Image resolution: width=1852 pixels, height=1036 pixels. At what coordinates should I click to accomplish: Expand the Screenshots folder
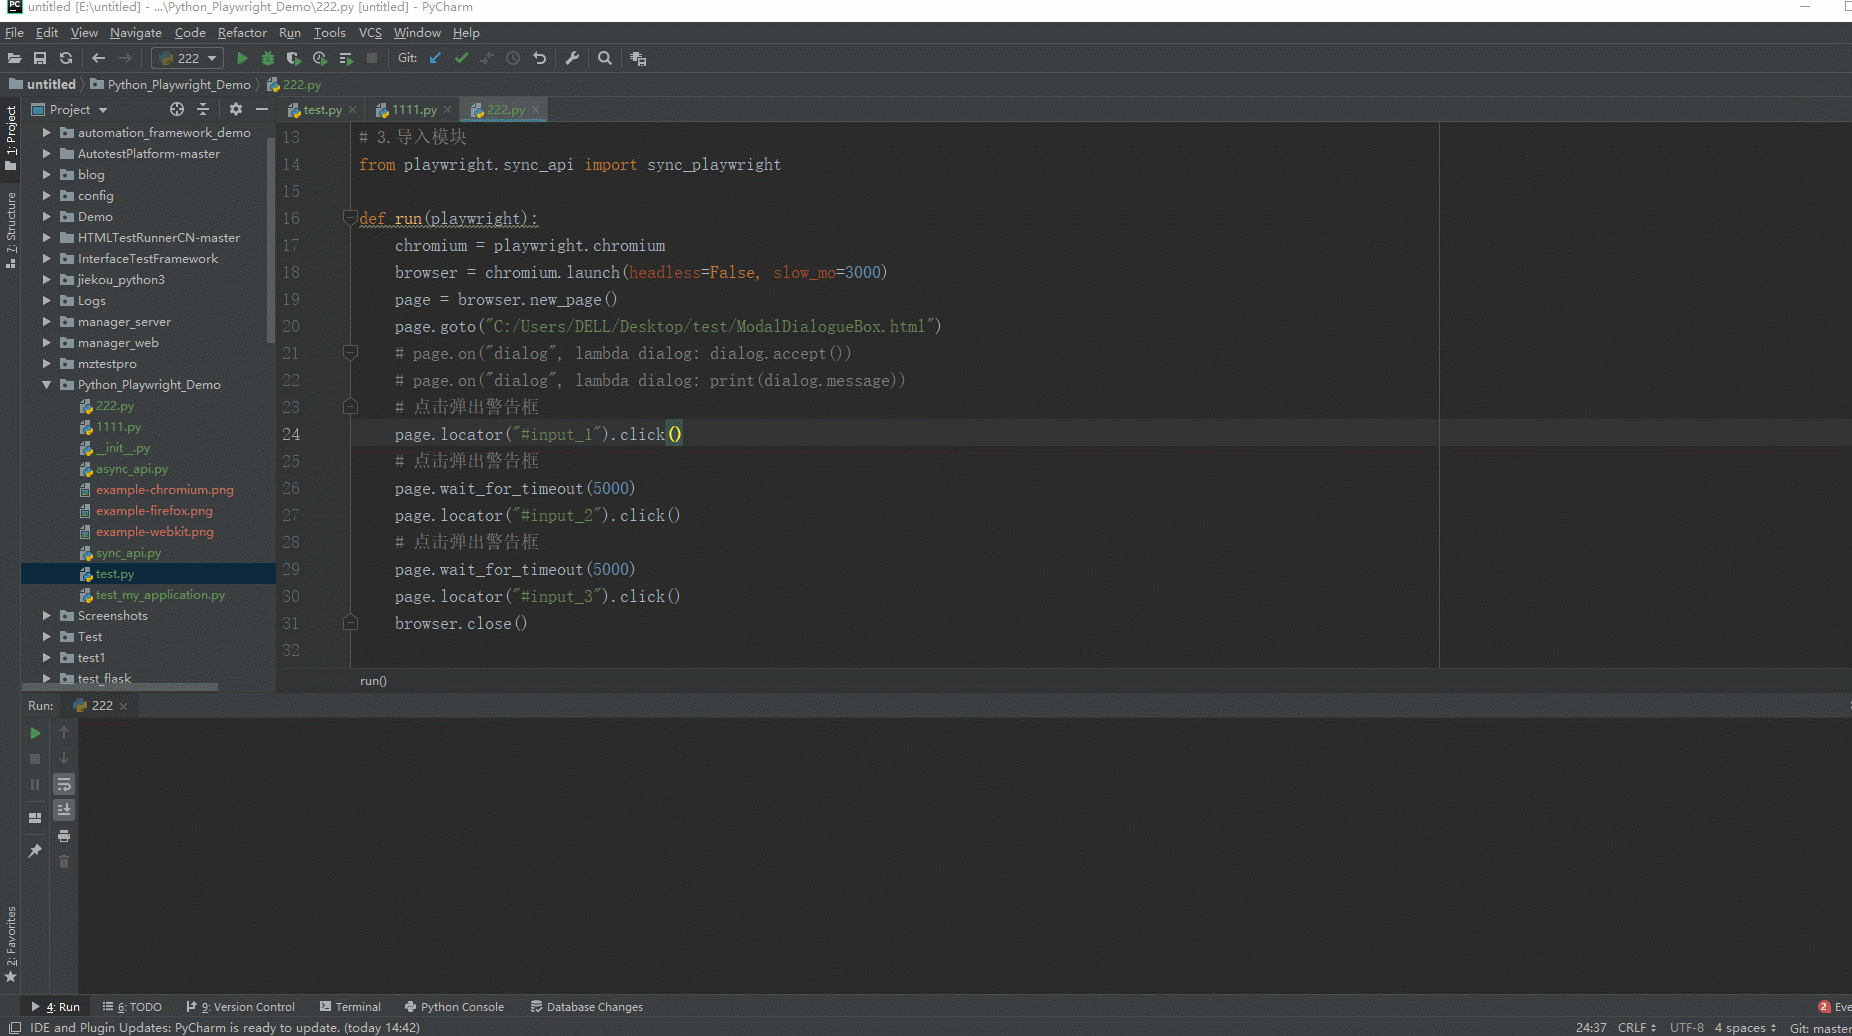coord(46,616)
